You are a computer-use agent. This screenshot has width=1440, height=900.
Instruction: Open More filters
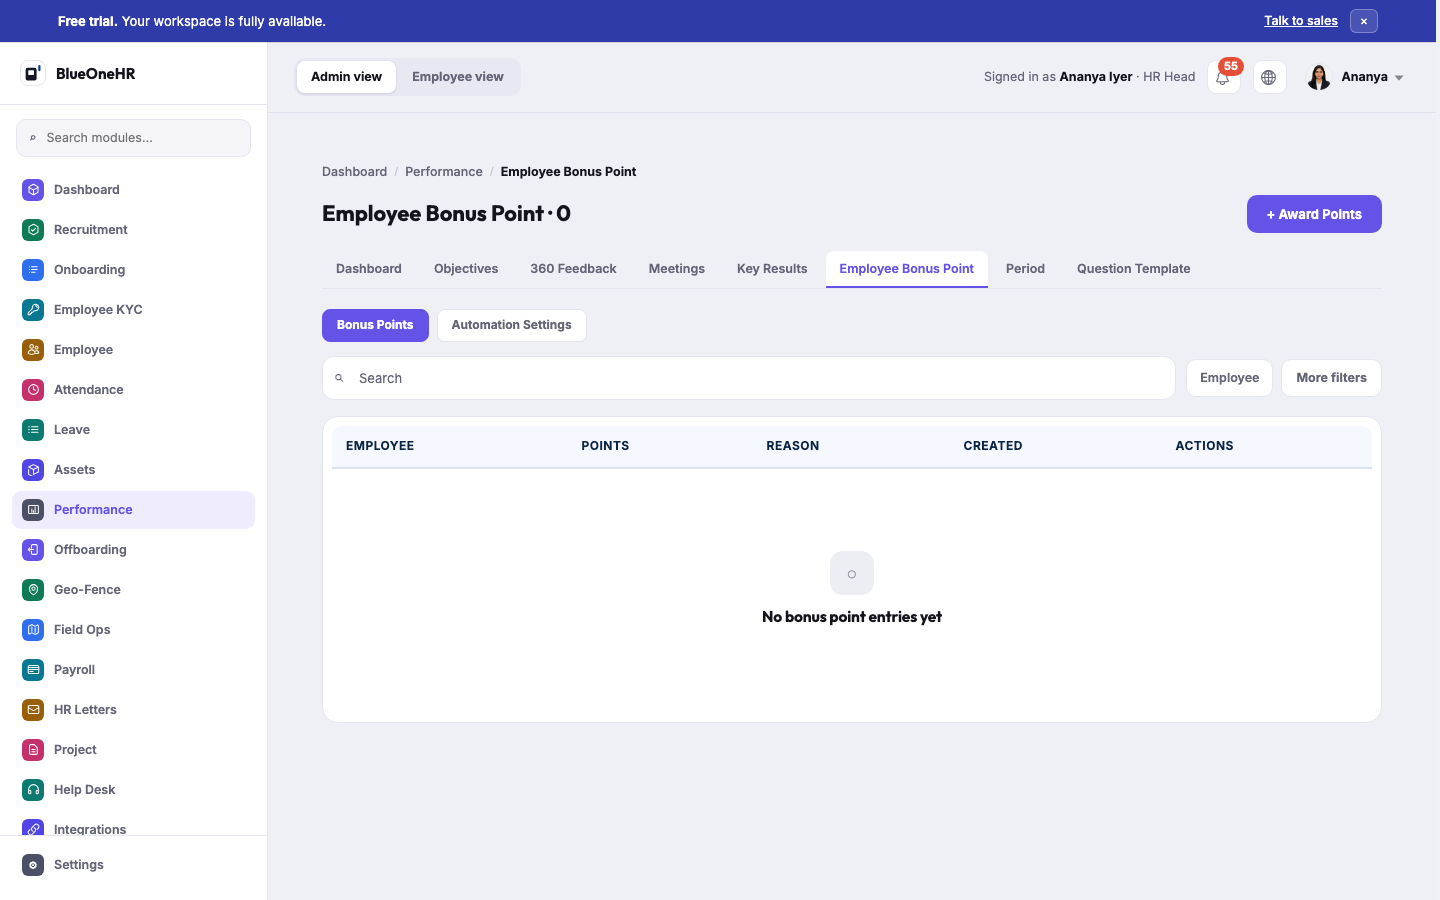[1331, 378]
